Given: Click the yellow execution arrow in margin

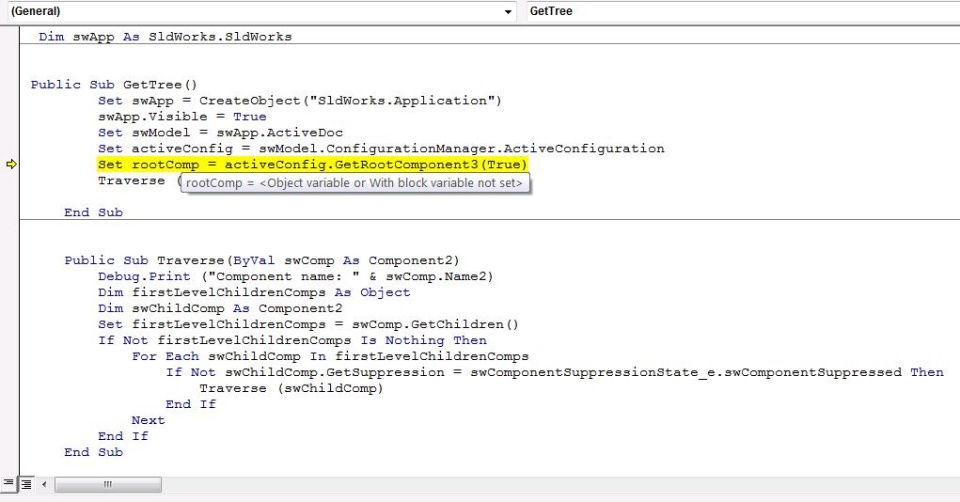Looking at the screenshot, I should [x=11, y=164].
